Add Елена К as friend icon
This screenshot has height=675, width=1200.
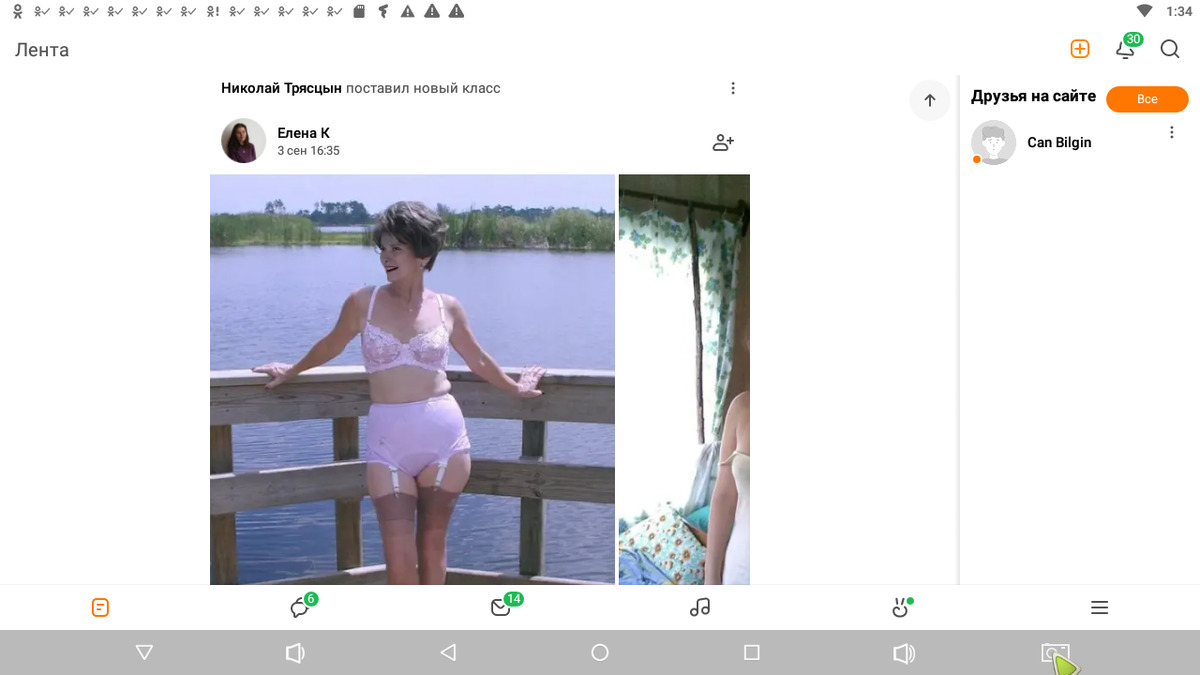pyautogui.click(x=723, y=142)
